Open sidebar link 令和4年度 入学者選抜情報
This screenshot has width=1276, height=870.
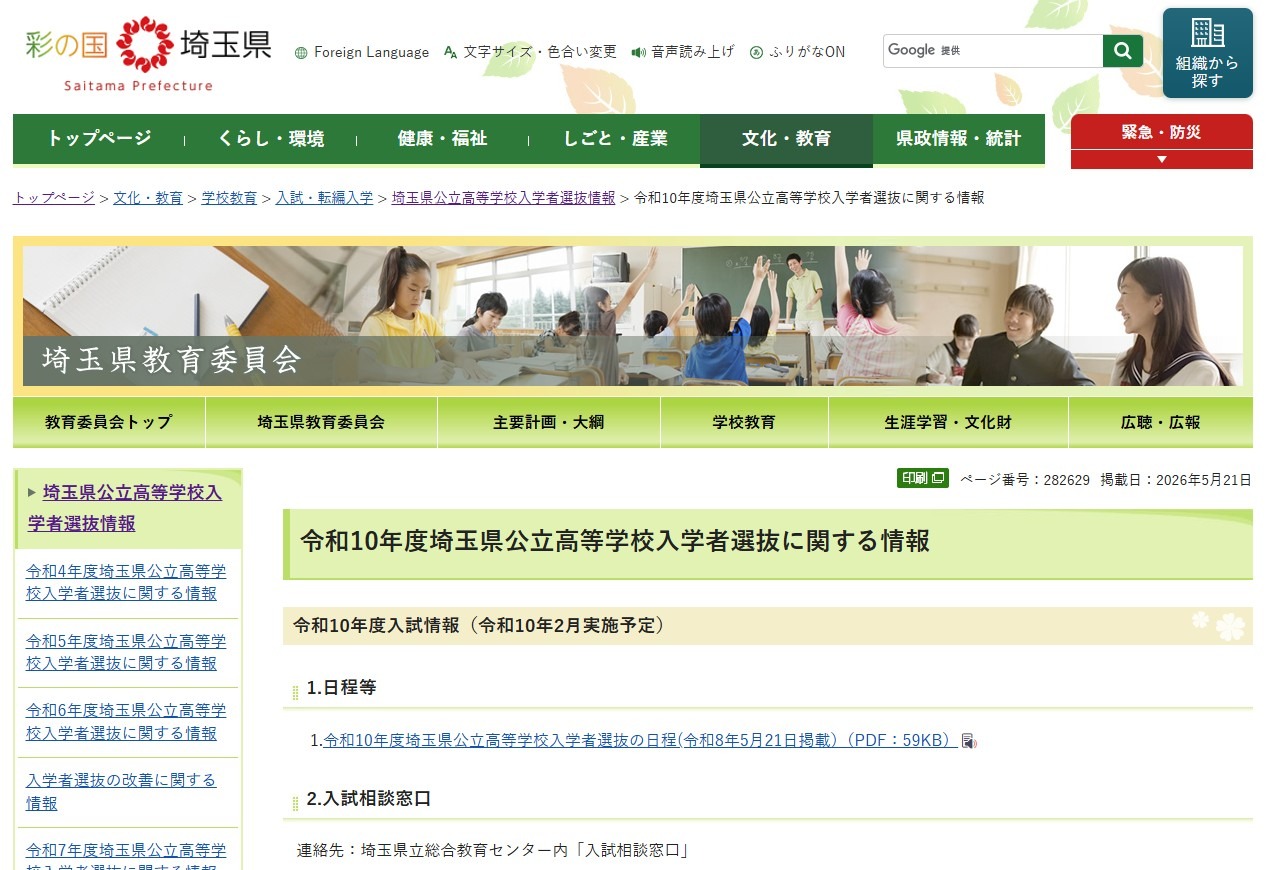[126, 582]
